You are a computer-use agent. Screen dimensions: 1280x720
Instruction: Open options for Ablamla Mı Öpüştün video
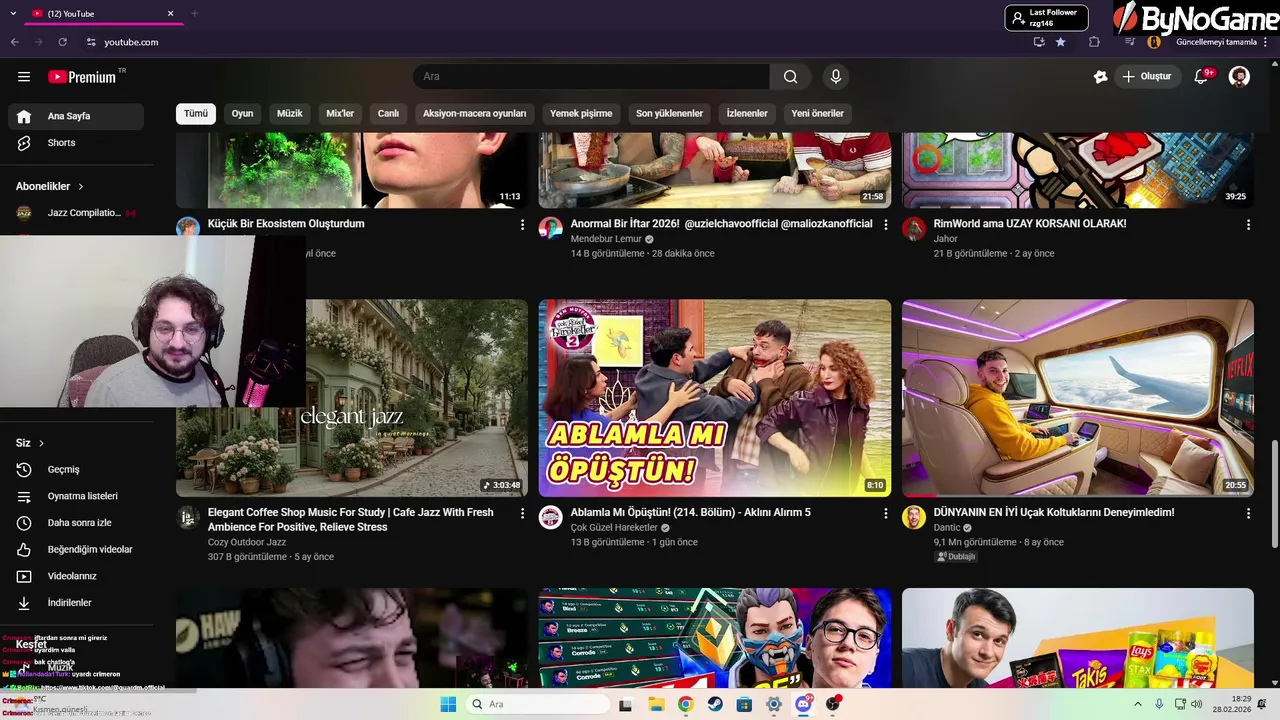885,513
